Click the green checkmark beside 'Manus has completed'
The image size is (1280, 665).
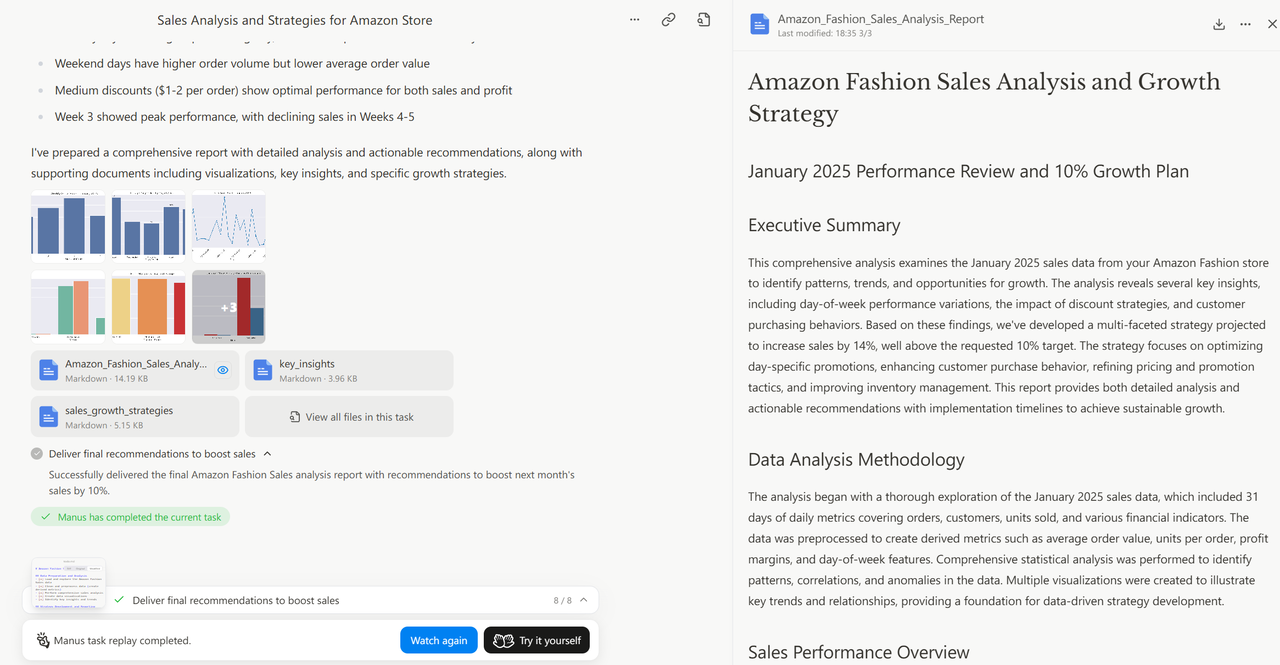tap(45, 517)
